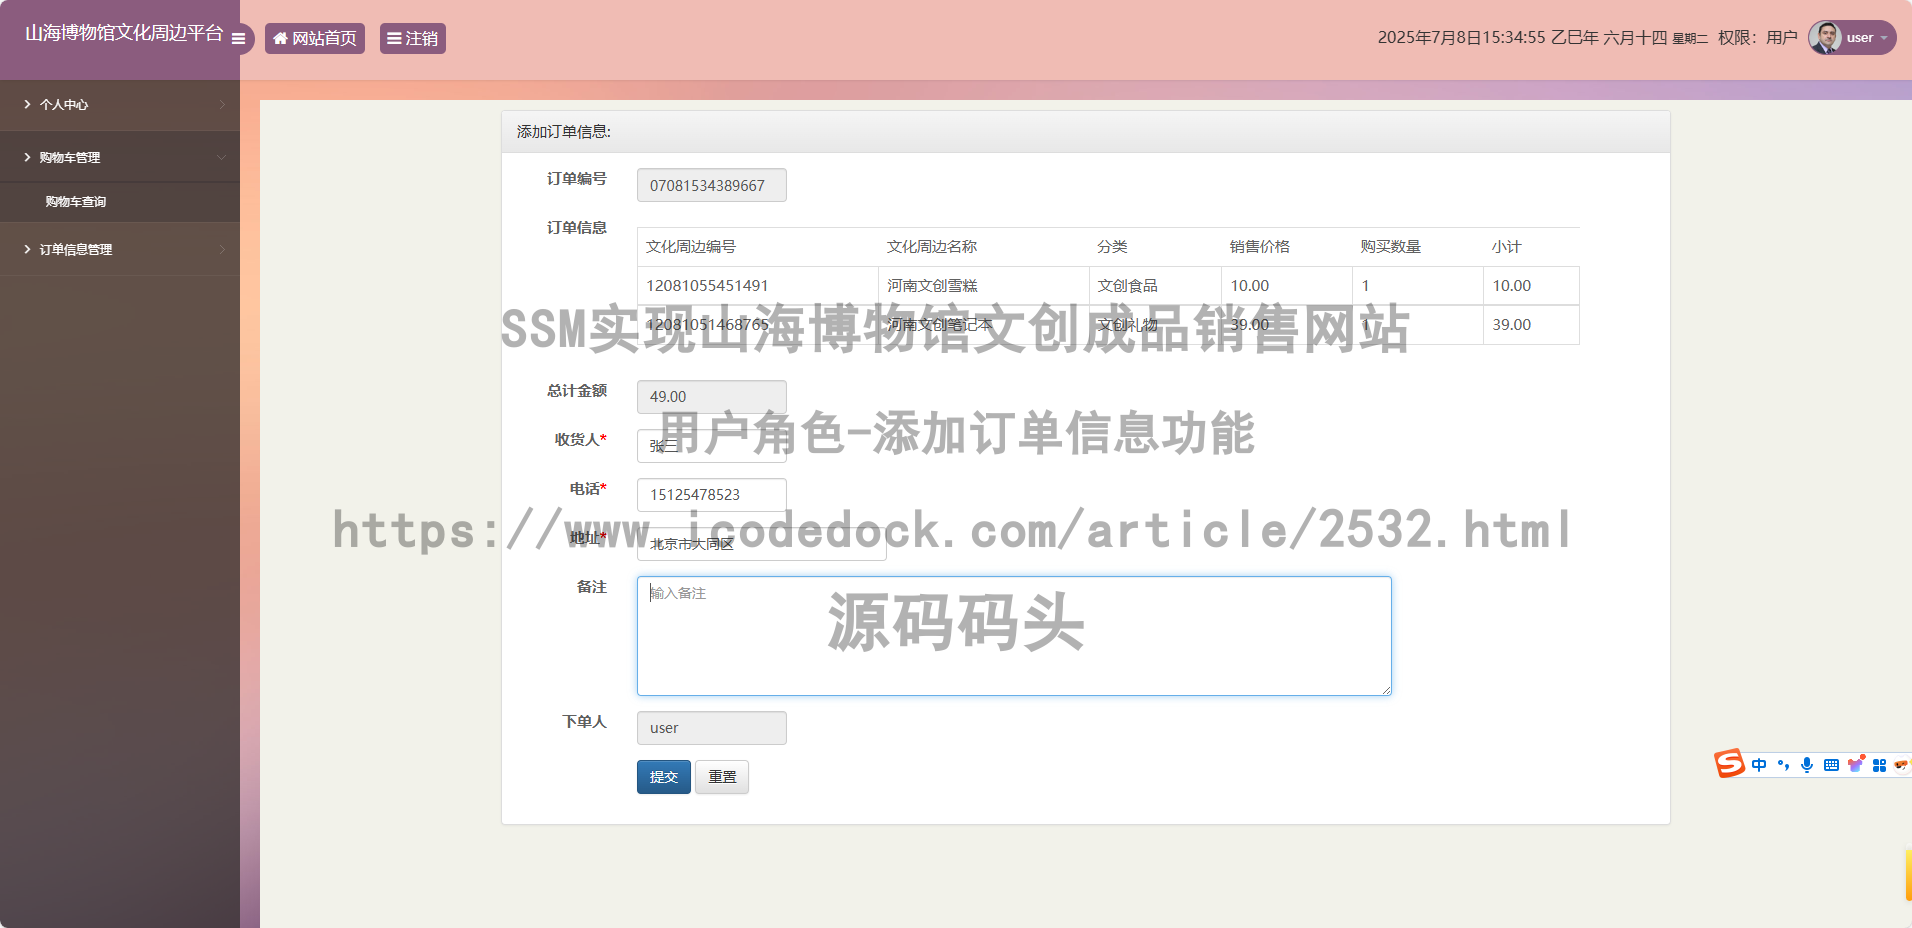
Task: Focus the 下单人 user field
Action: point(712,728)
